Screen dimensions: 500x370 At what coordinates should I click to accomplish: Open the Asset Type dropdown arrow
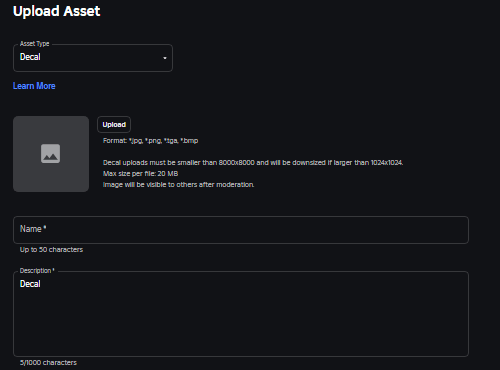tap(165, 58)
